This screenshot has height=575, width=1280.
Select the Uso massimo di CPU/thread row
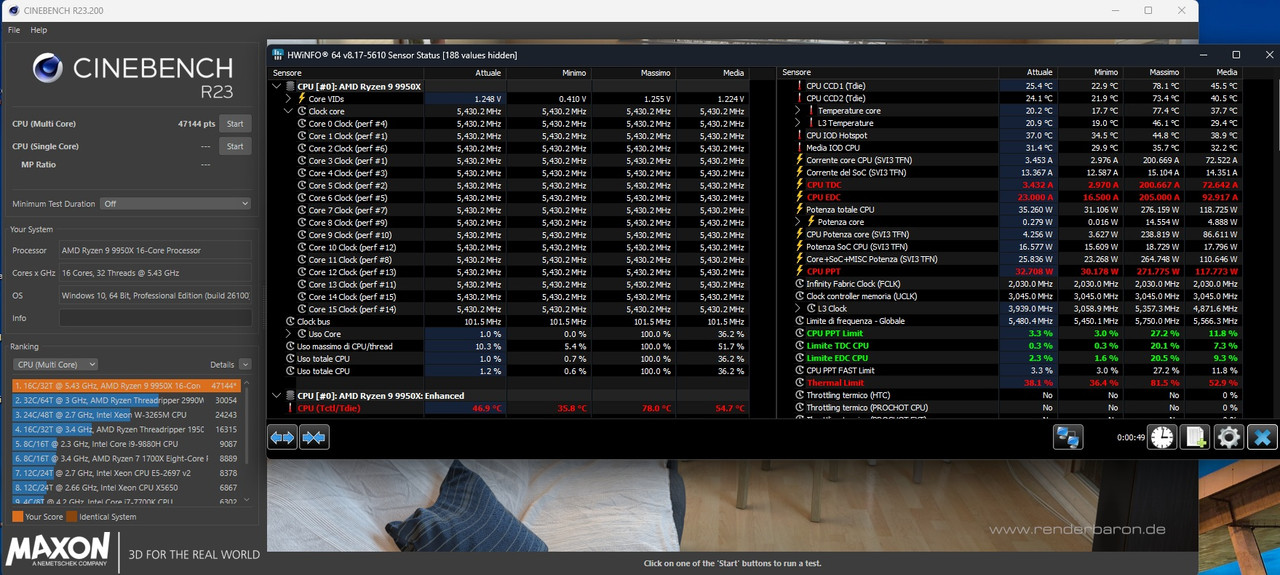pos(509,346)
